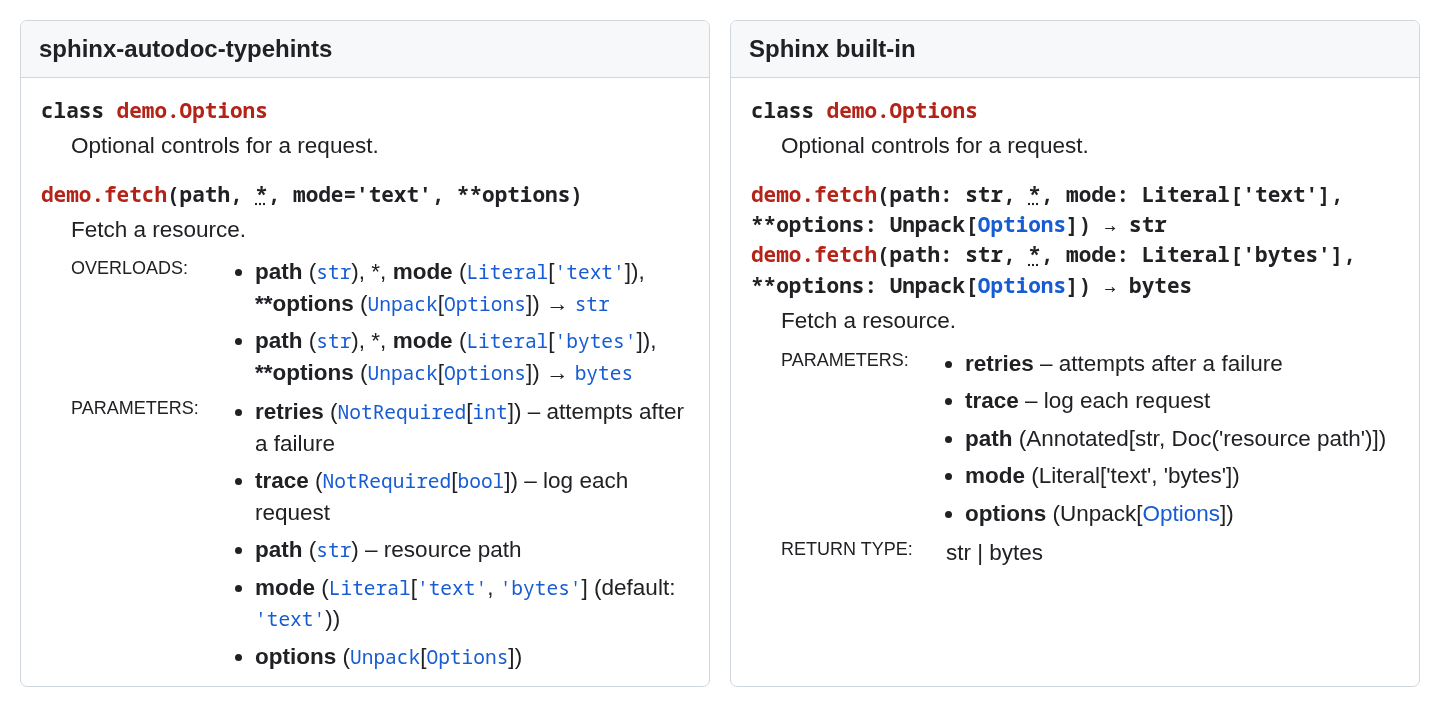Click the int type link of retries
Image resolution: width=1440 pixels, height=710 pixels.
pos(490,412)
